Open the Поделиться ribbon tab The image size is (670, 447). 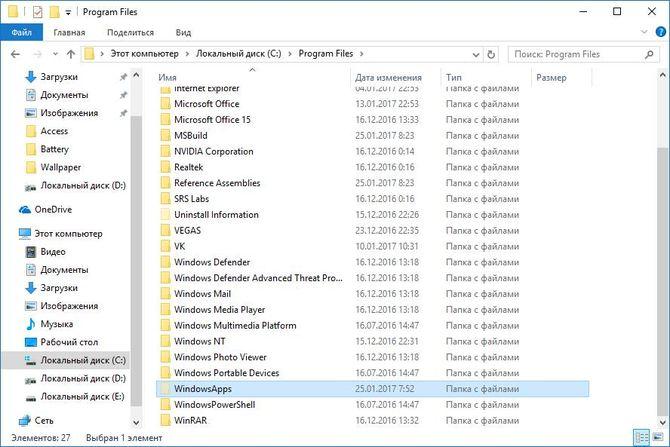[x=130, y=32]
